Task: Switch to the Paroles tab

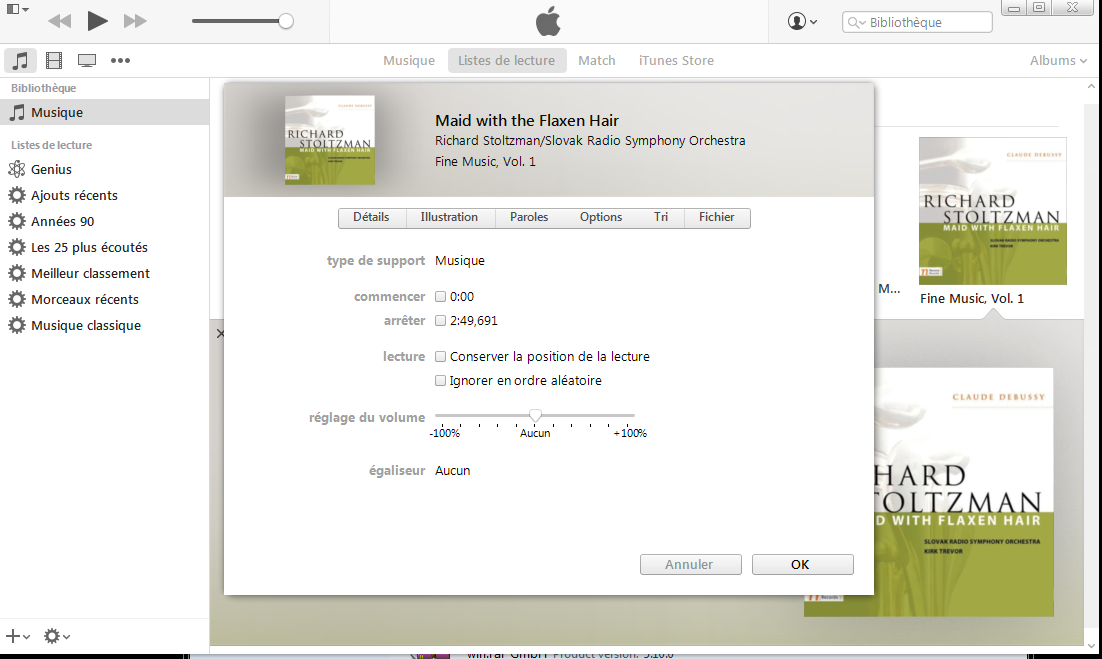Action: (x=529, y=218)
